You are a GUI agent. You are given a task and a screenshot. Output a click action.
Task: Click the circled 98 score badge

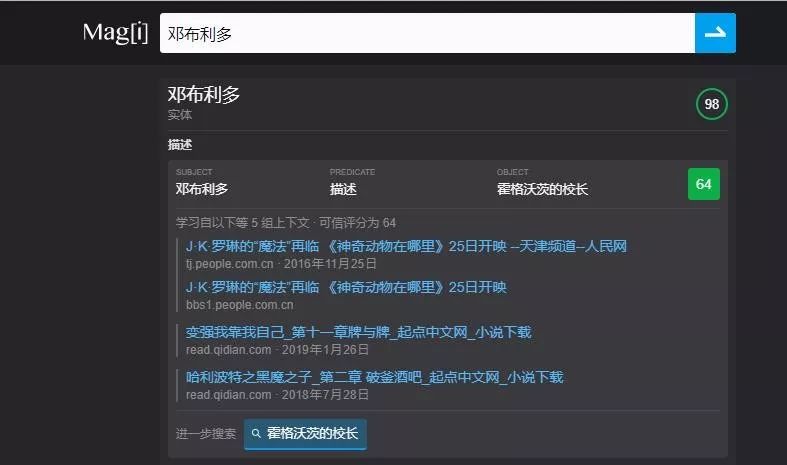tap(711, 104)
